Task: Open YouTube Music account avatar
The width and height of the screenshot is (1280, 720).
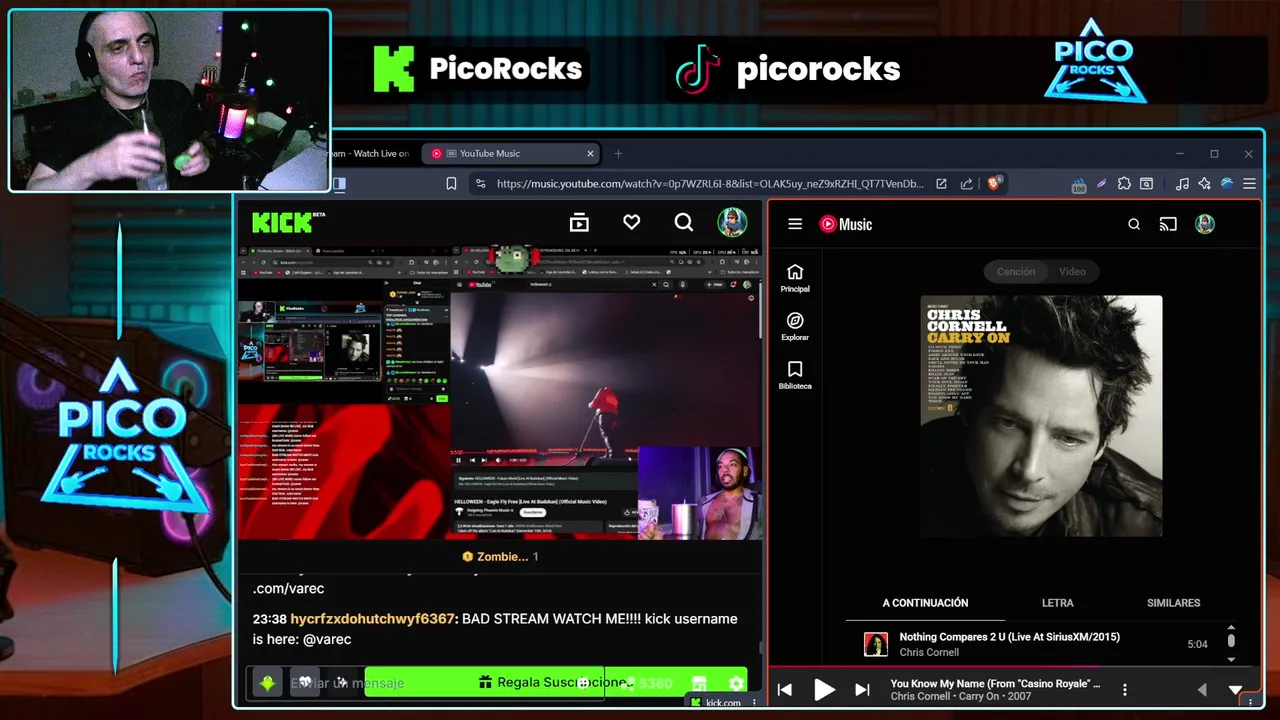Action: (1205, 224)
